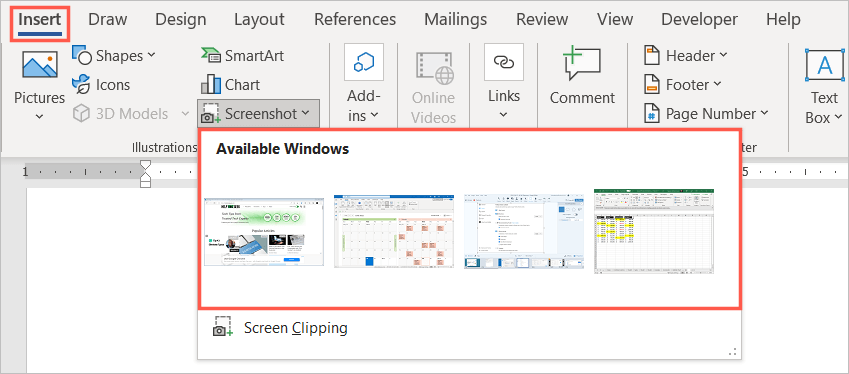
Task: Open the References tab
Action: [x=355, y=20]
